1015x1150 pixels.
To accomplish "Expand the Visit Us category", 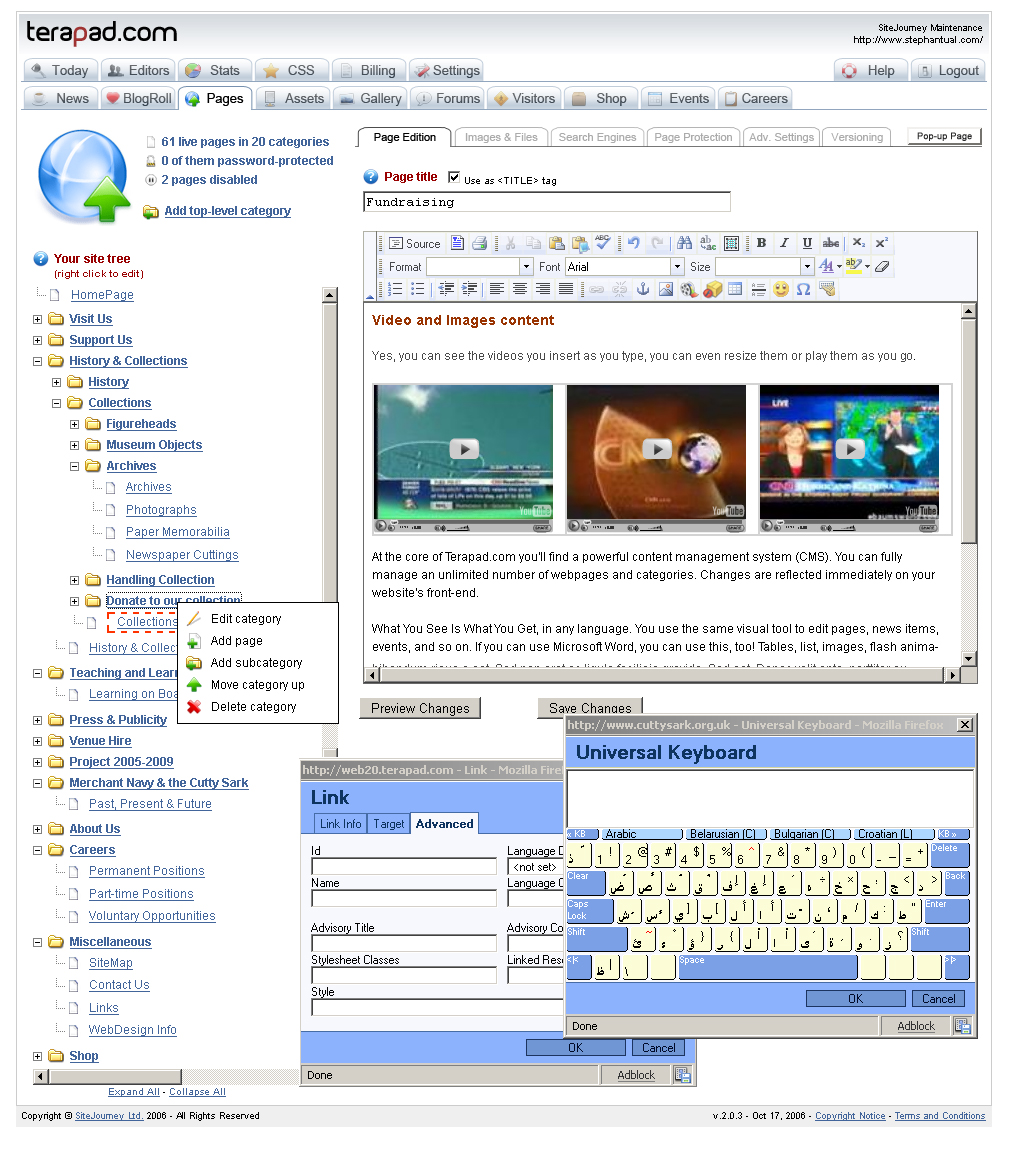I will point(37,320).
